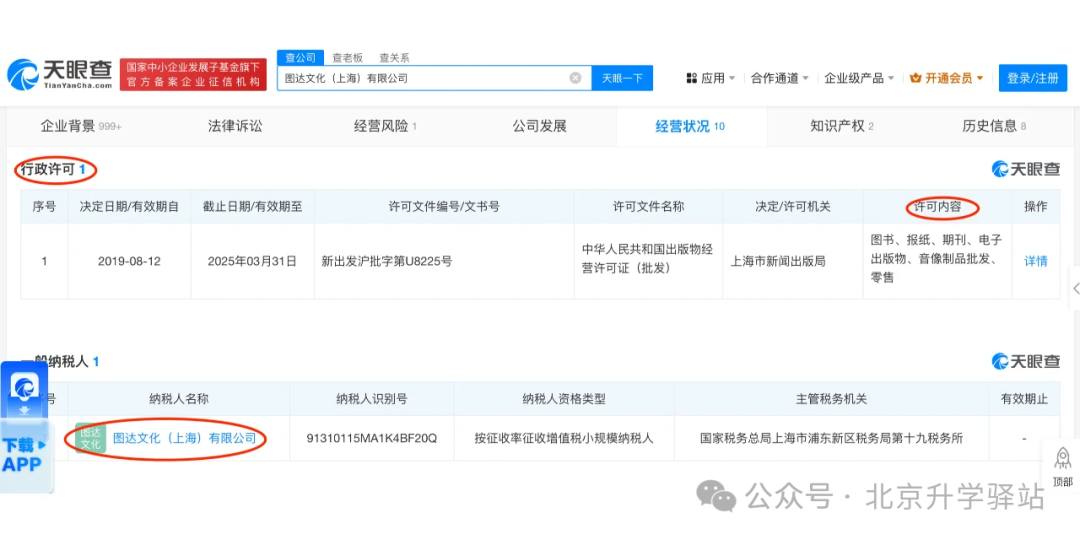Open the 图达文化（上海）有限公司 taxpayer link

[184, 438]
